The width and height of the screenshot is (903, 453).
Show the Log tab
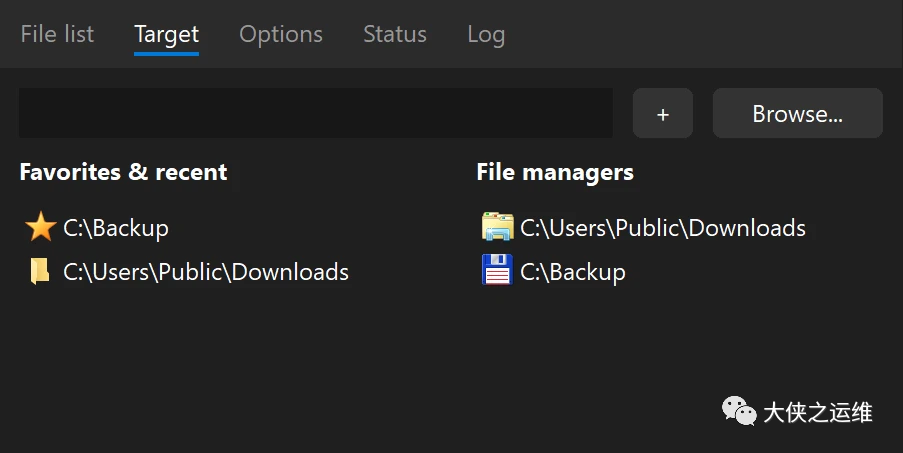(485, 34)
